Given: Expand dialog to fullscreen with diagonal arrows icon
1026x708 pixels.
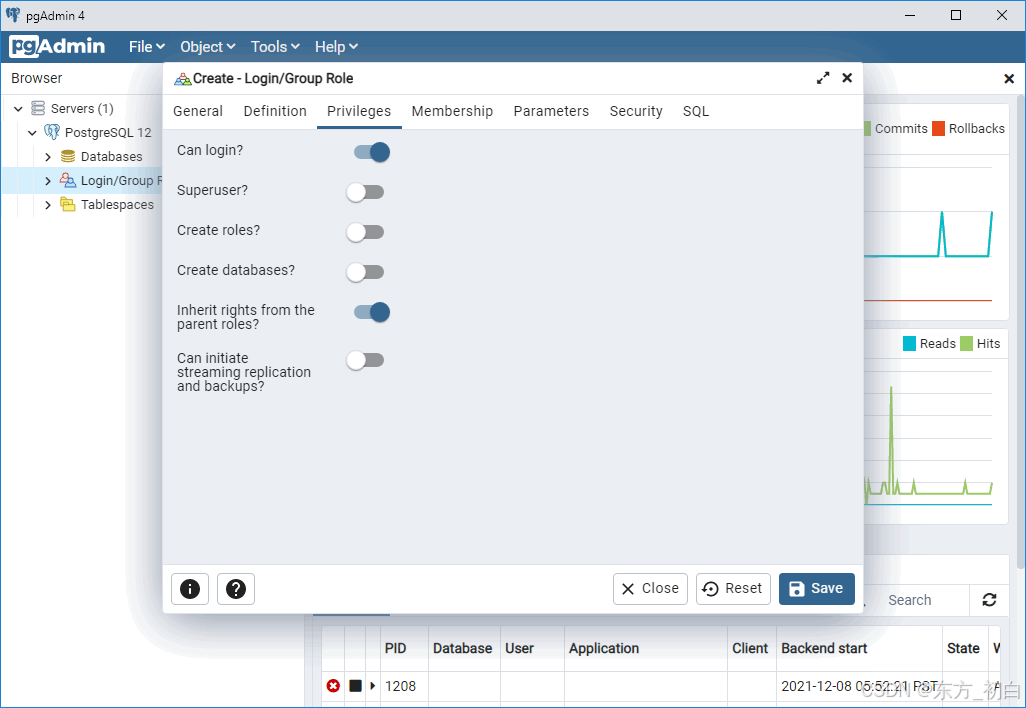Looking at the screenshot, I should coord(823,77).
